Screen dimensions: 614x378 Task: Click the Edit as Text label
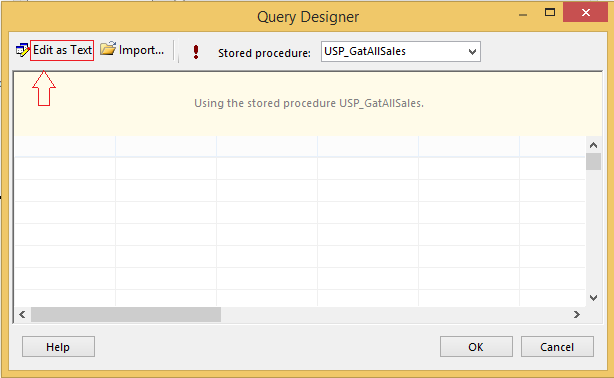(x=62, y=50)
